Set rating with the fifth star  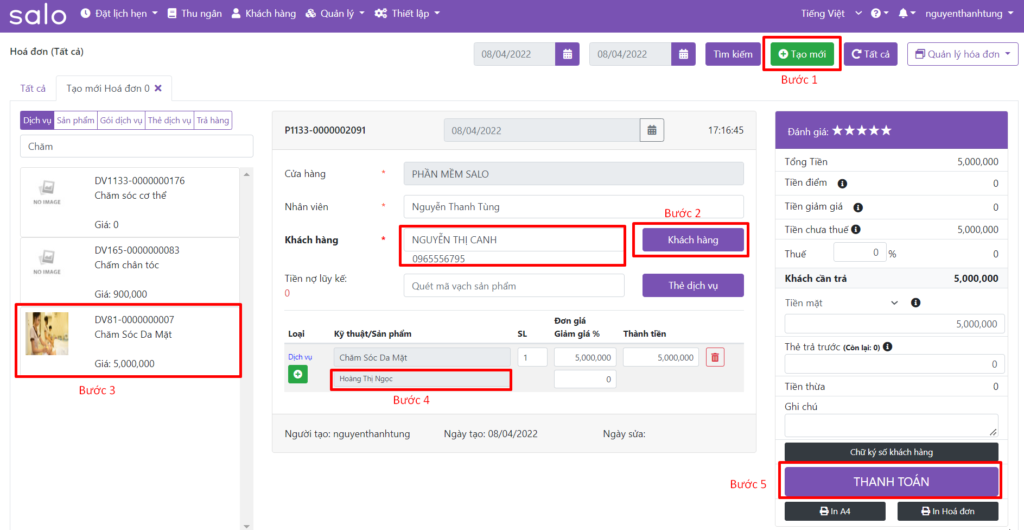tap(886, 131)
